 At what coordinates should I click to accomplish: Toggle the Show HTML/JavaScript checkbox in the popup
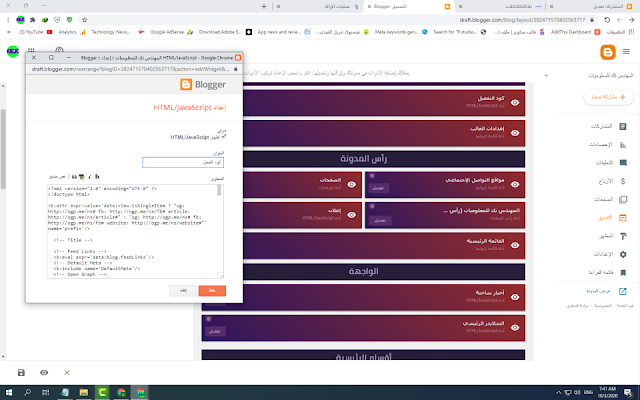223,137
